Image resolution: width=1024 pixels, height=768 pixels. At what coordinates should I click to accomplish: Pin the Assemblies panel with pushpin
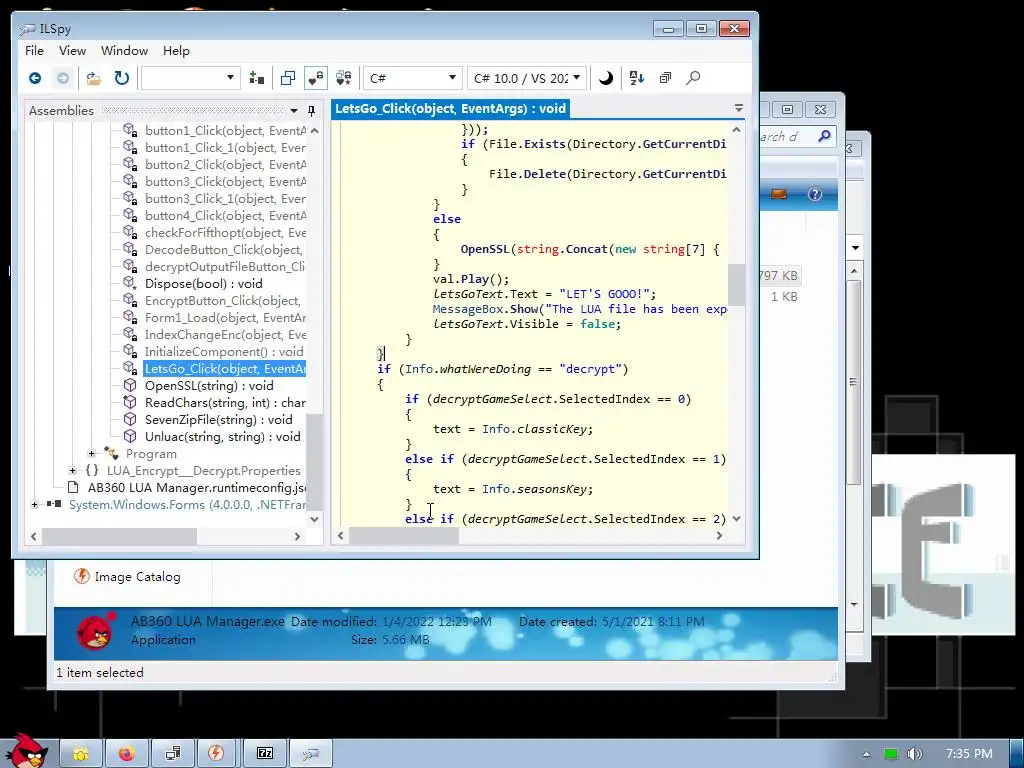click(x=312, y=111)
